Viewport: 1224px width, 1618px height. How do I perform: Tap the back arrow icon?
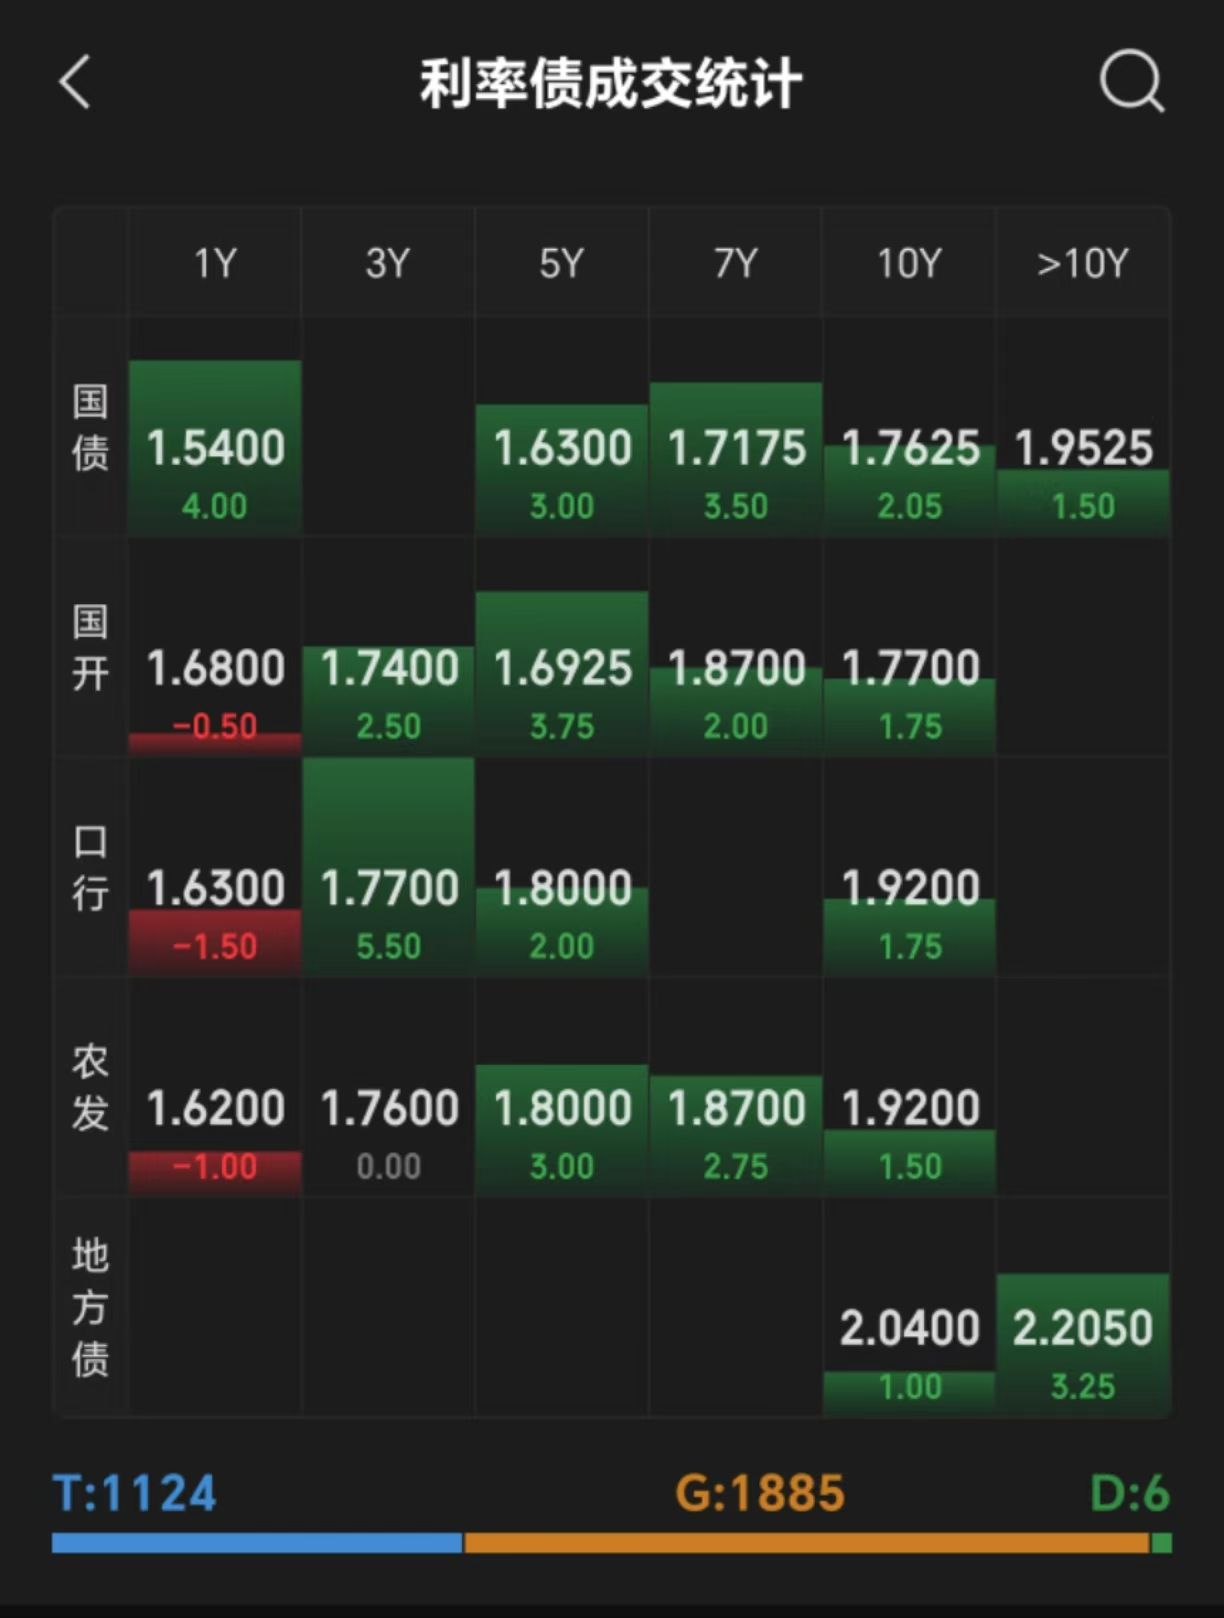click(76, 81)
